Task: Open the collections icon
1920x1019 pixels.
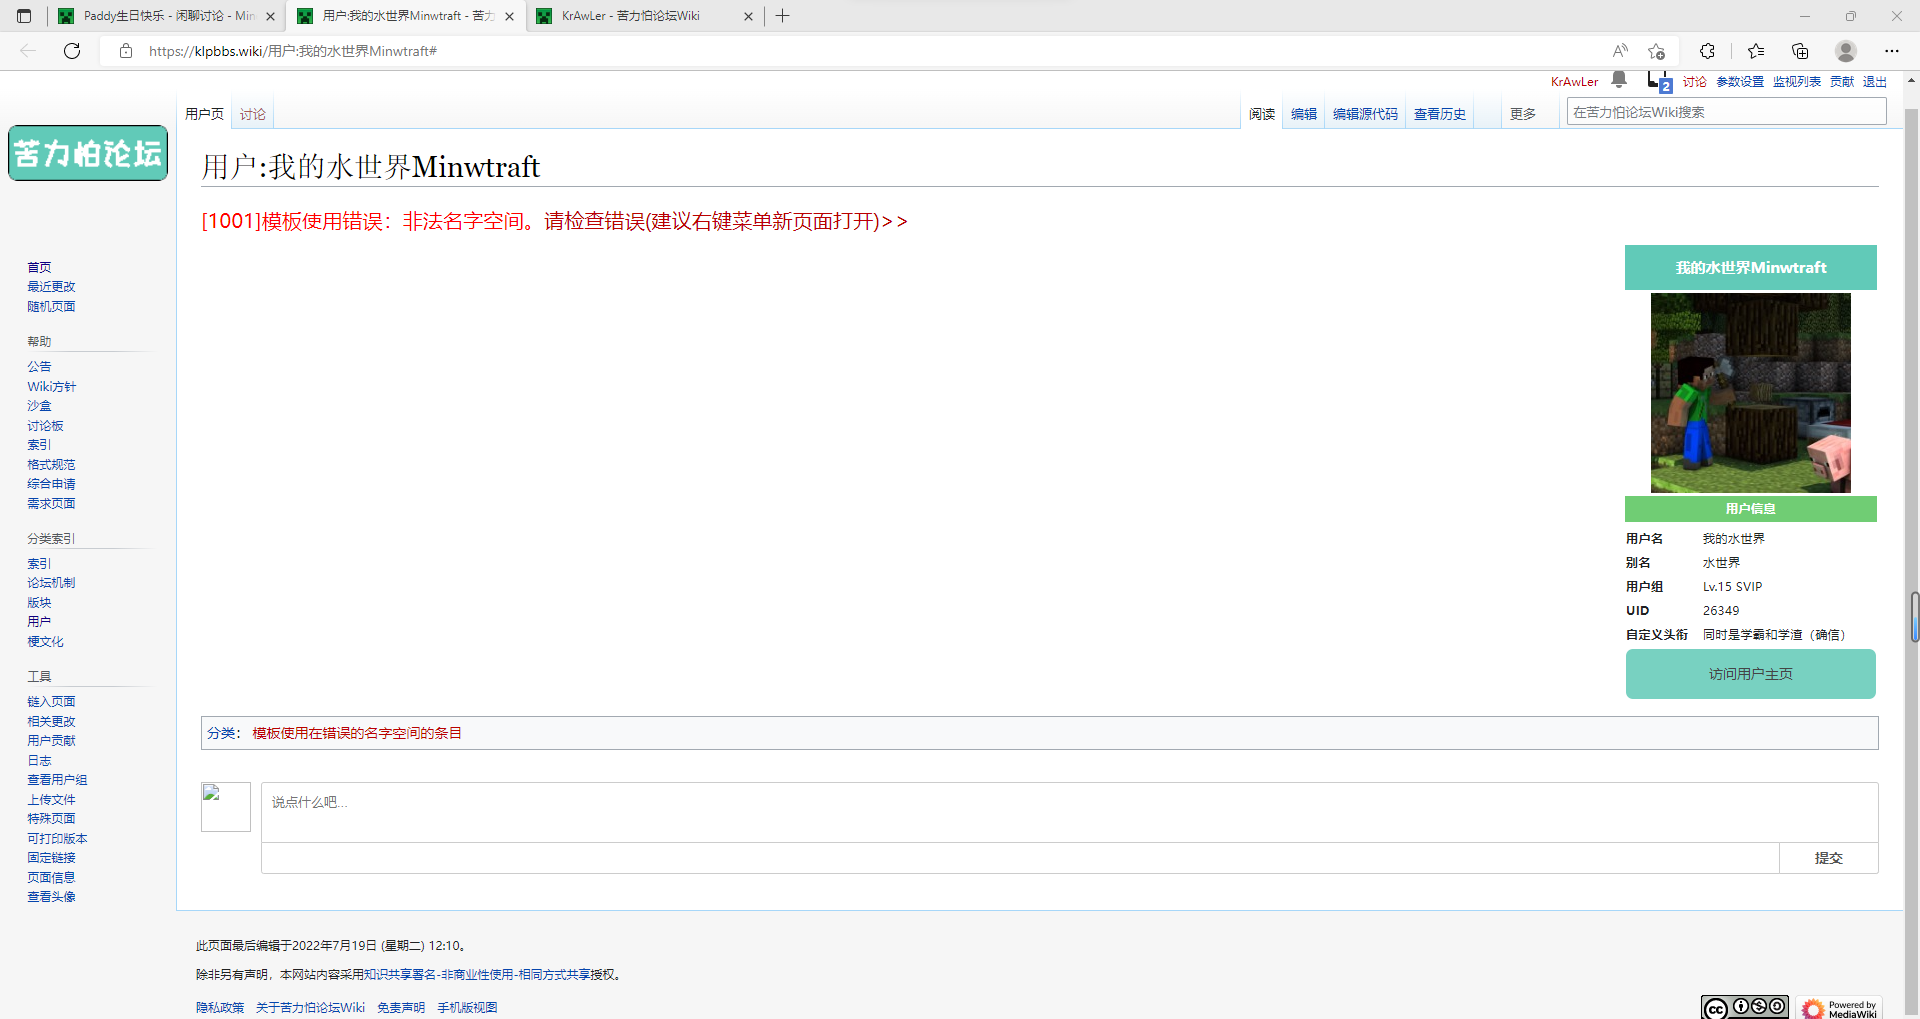Action: [x=1800, y=51]
